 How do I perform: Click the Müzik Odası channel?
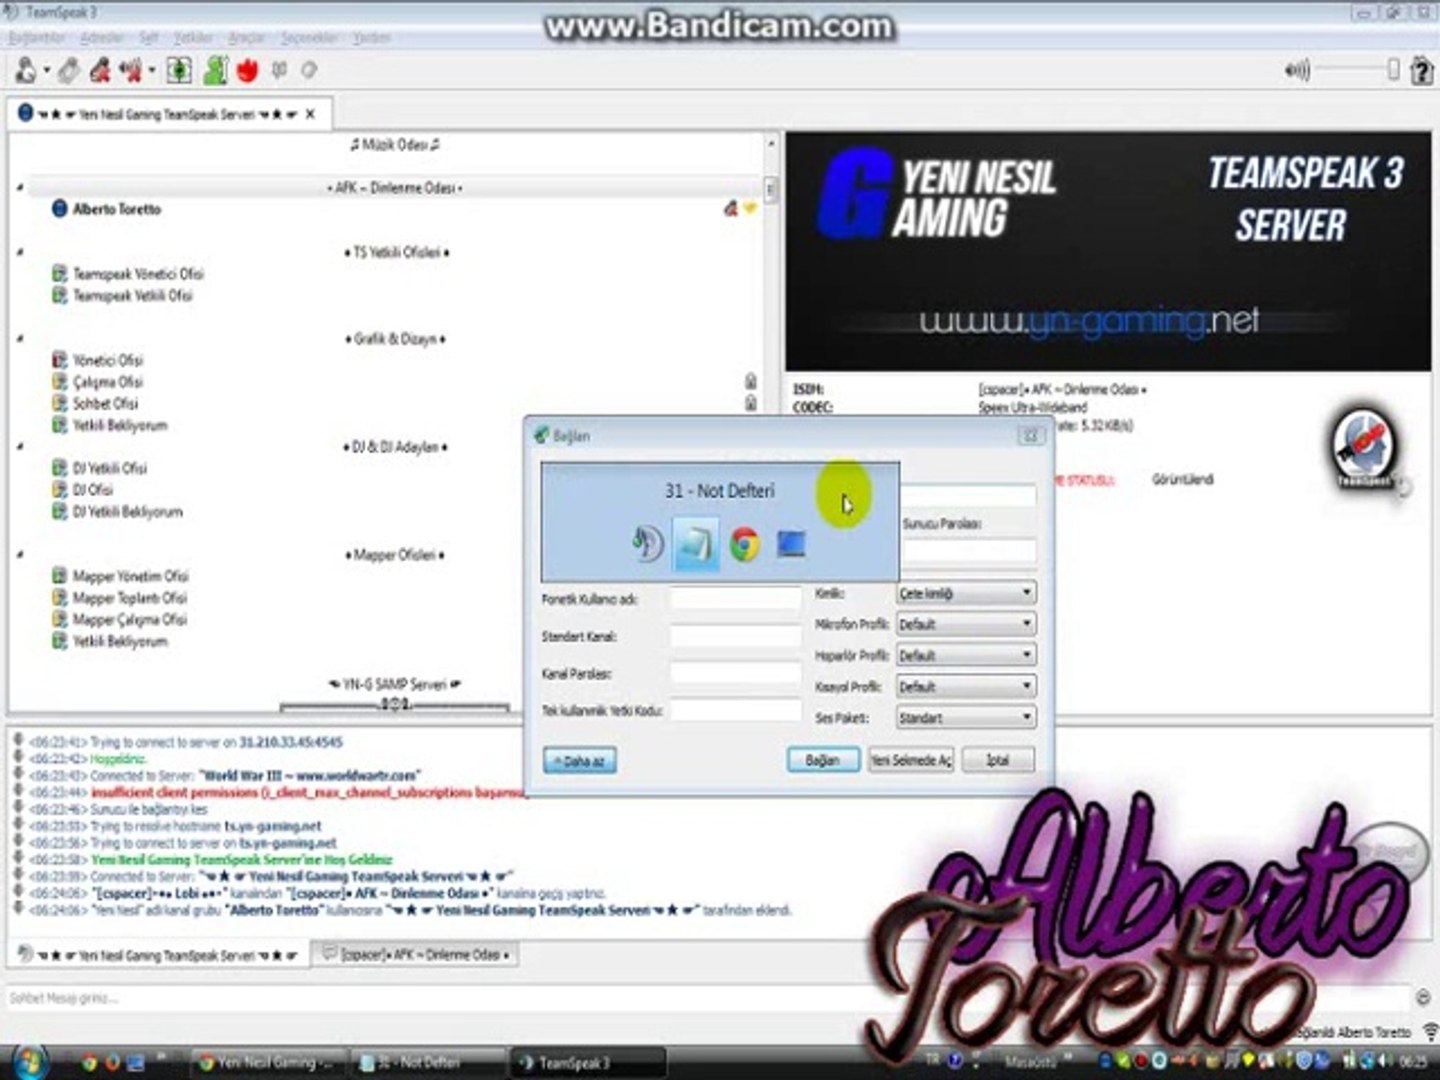395,145
